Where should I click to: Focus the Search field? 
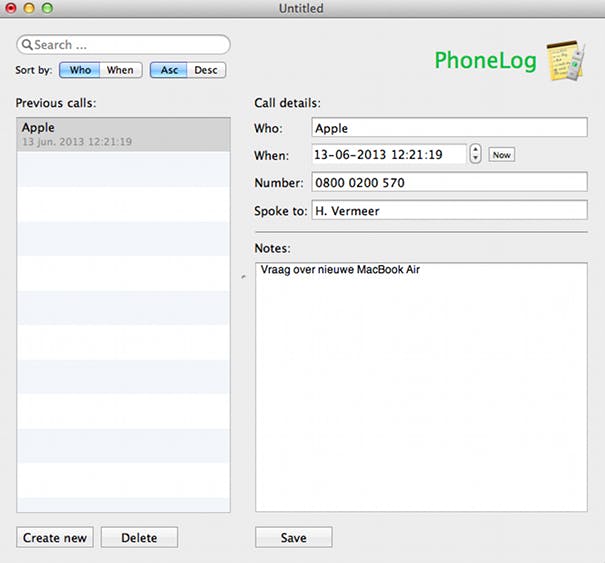[123, 45]
